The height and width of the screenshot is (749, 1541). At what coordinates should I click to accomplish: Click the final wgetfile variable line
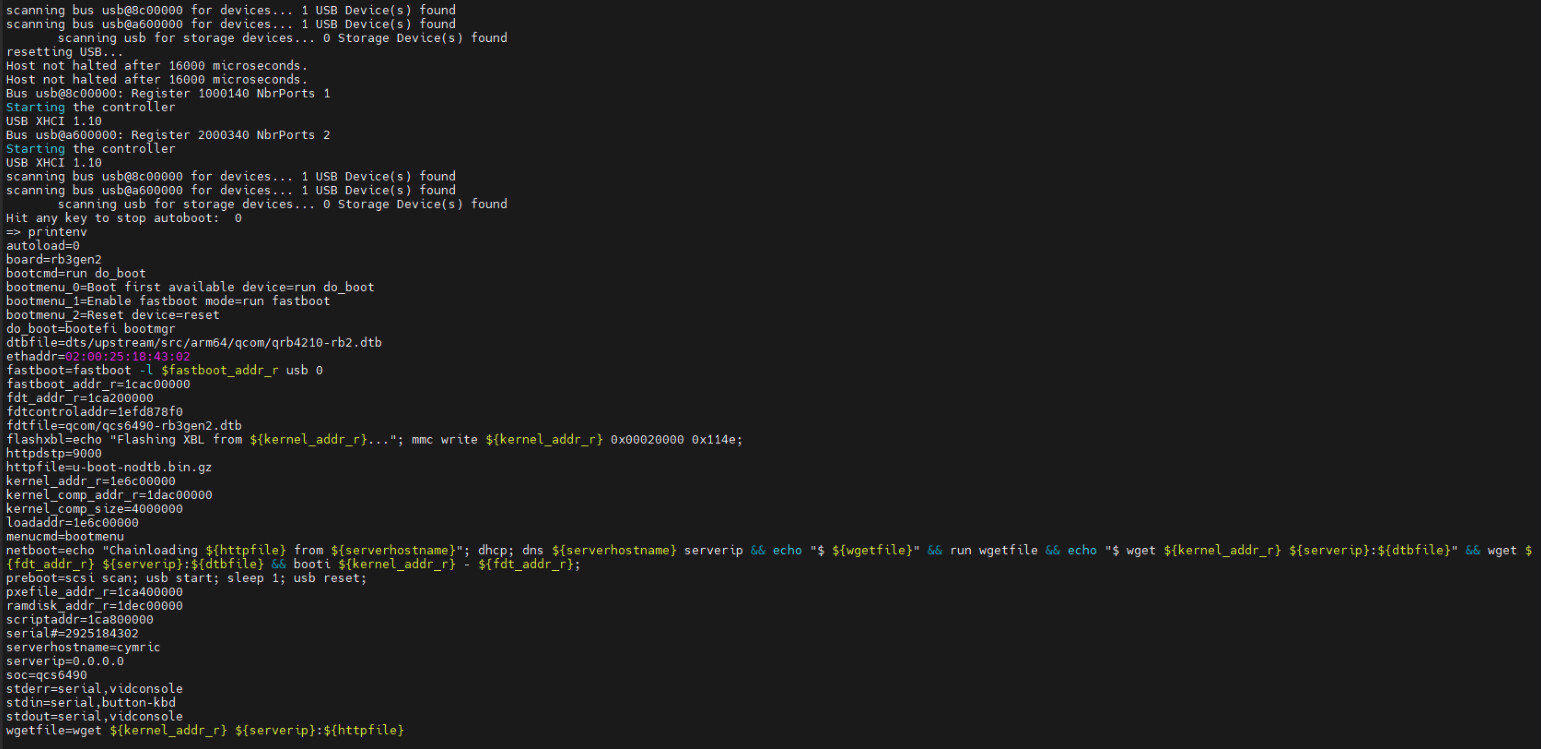click(205, 731)
